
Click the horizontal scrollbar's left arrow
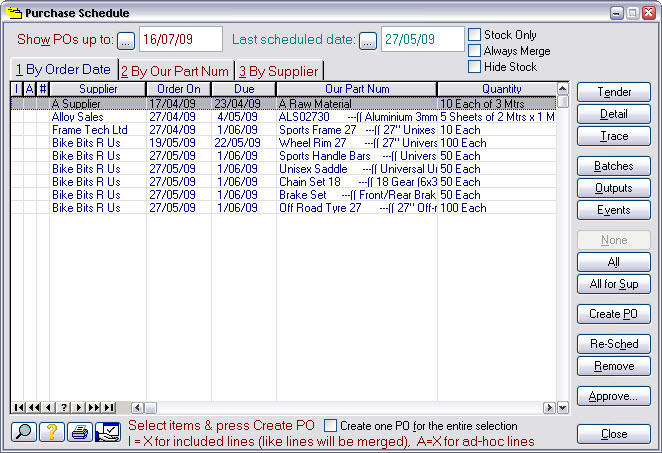coord(138,408)
